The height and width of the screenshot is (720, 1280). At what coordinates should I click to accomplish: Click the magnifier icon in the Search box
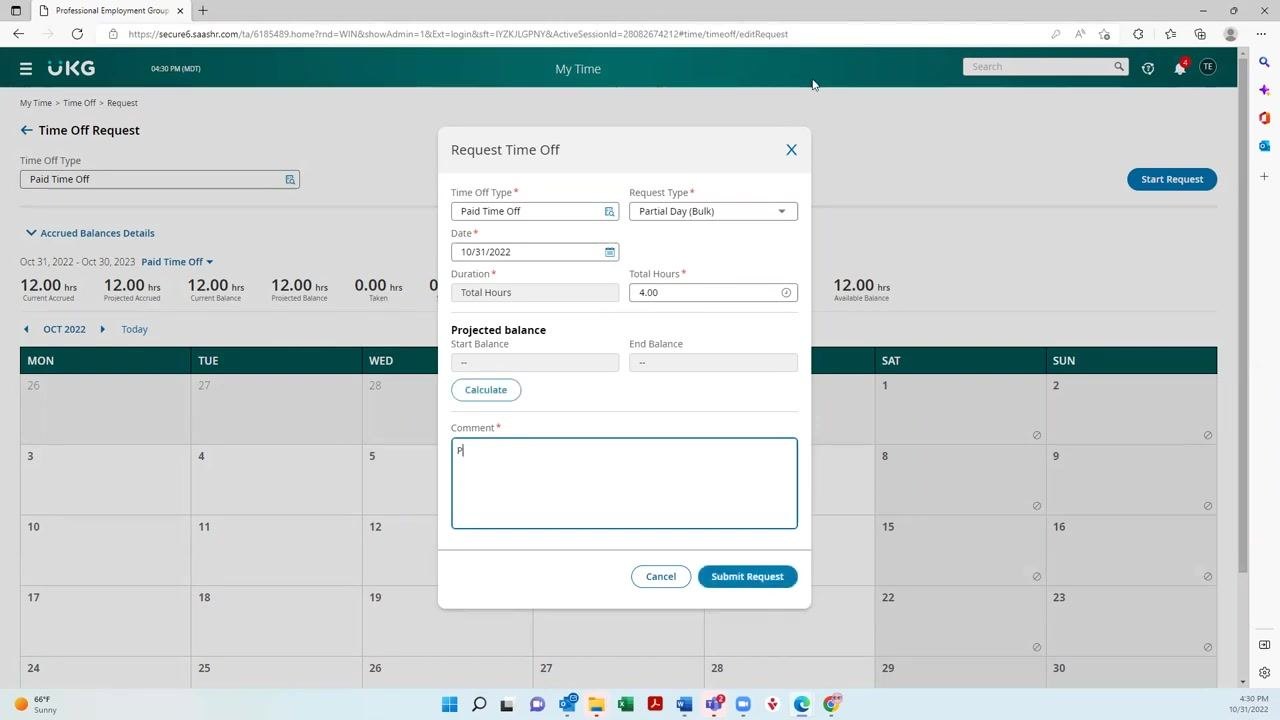(1119, 67)
